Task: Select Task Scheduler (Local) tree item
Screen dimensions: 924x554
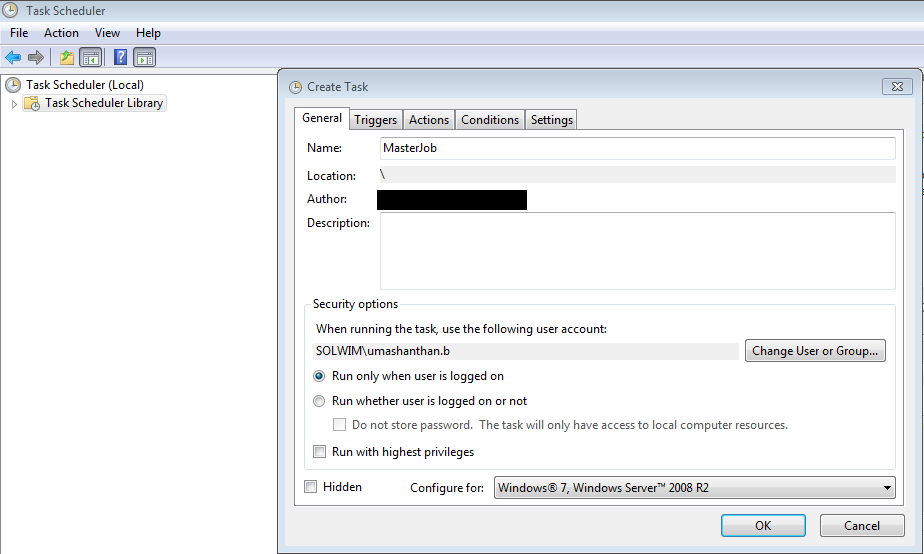Action: click(85, 85)
